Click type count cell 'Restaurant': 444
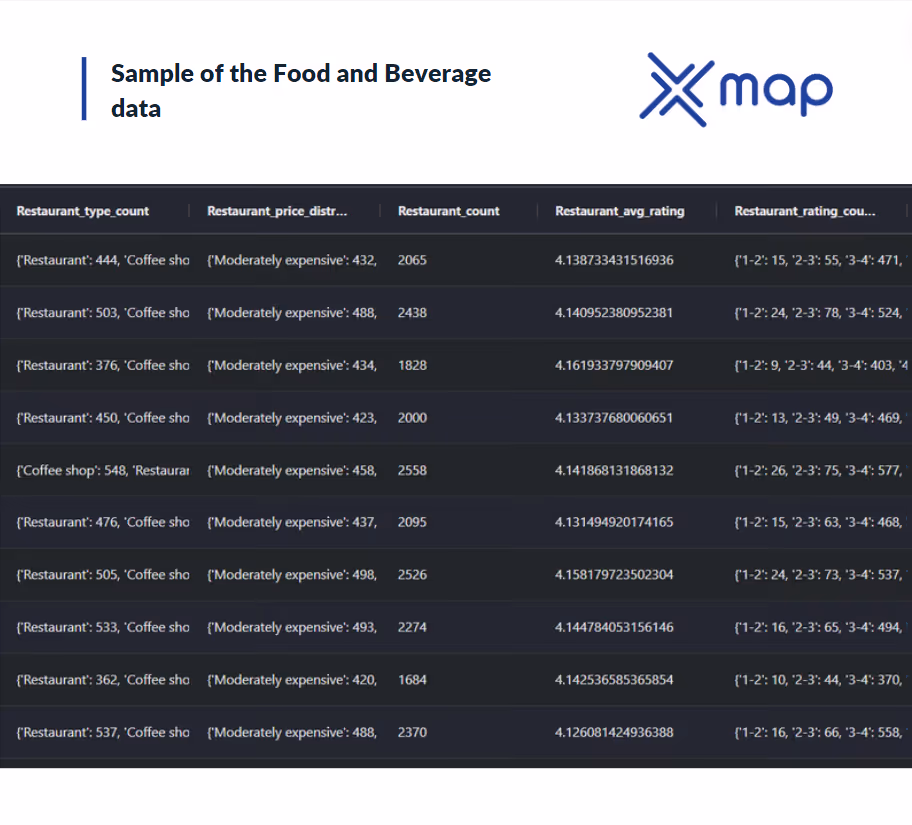Viewport: 912px width, 825px height. pos(103,260)
